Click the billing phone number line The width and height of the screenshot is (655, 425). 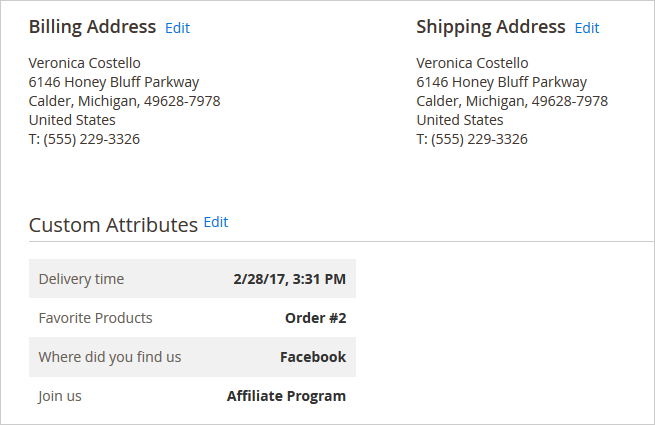pyautogui.click(x=84, y=139)
